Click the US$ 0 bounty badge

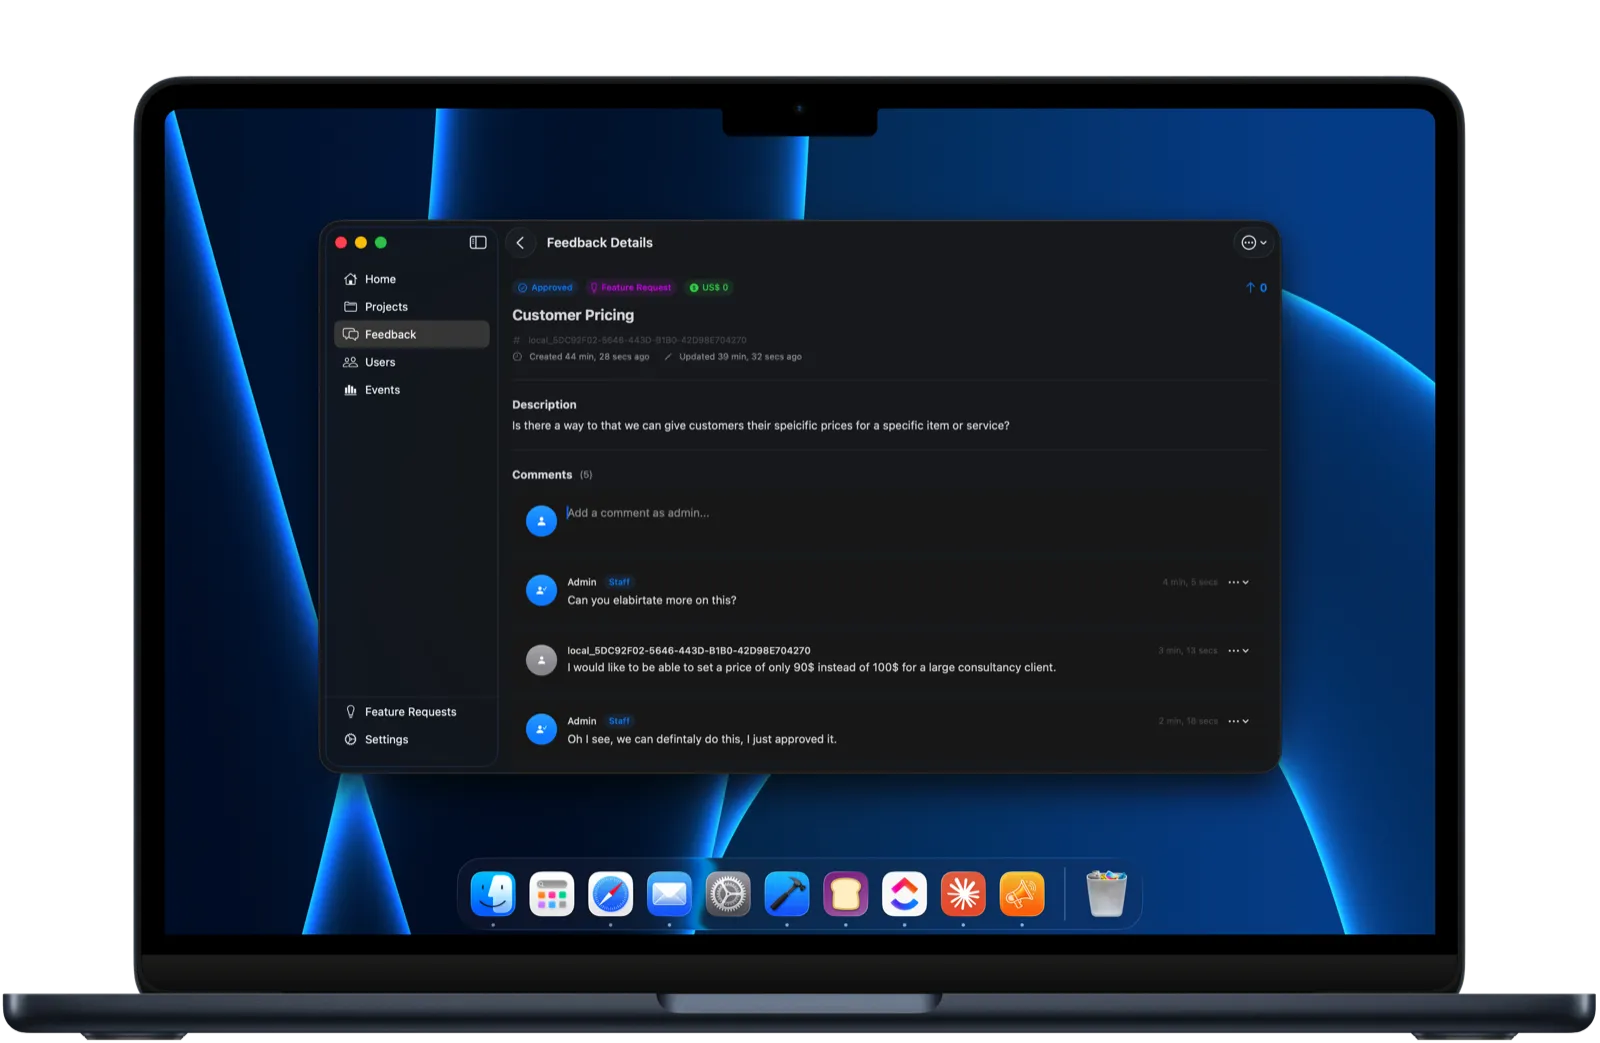(x=710, y=287)
